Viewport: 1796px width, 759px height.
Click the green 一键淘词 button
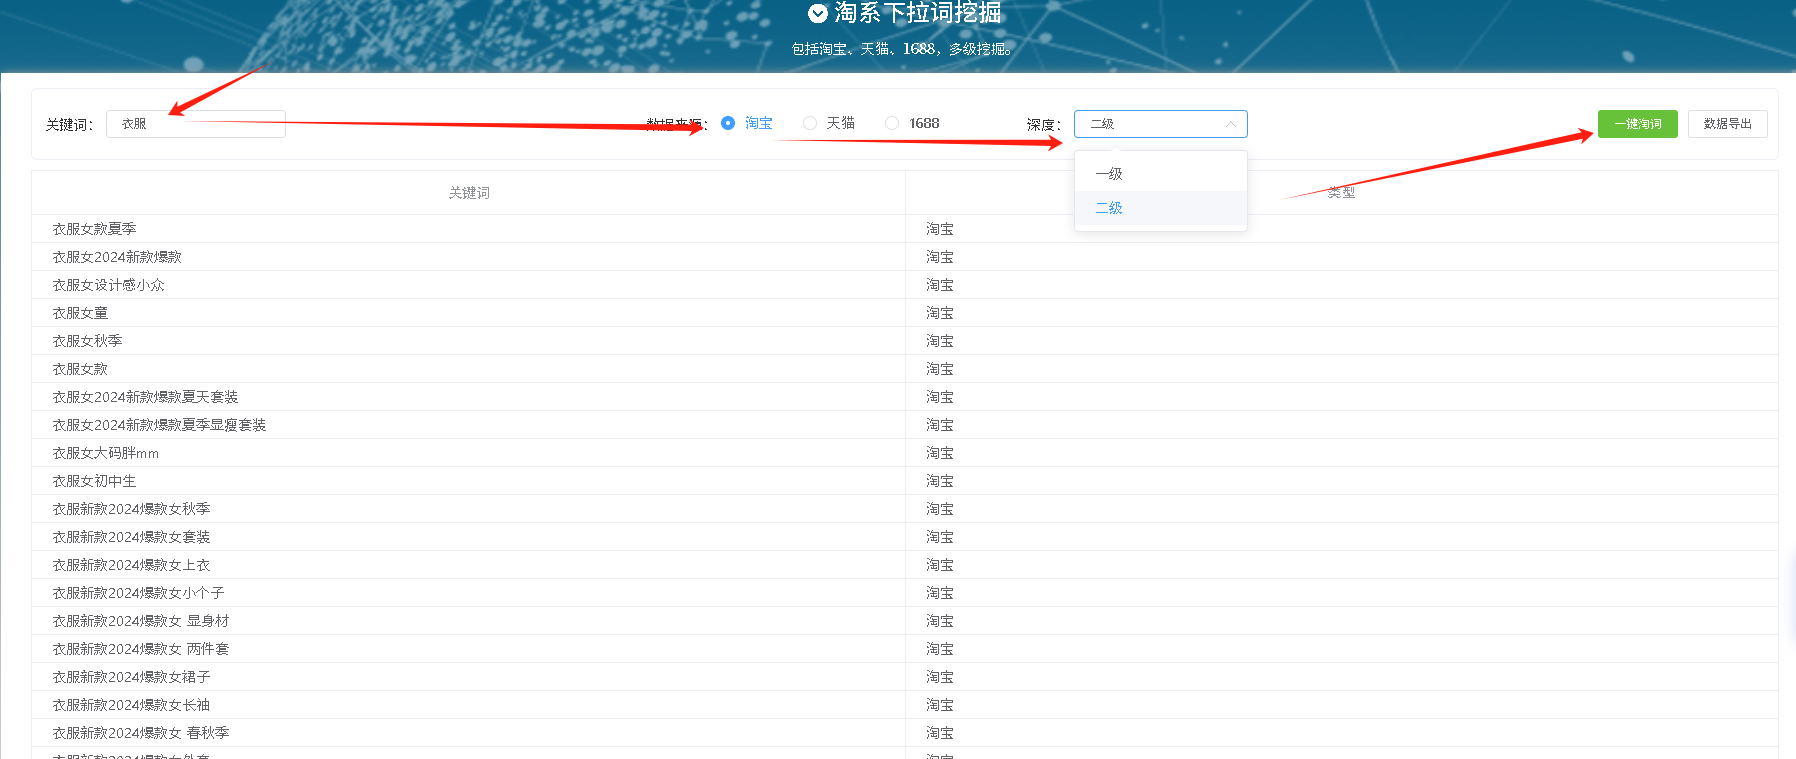[x=1637, y=124]
